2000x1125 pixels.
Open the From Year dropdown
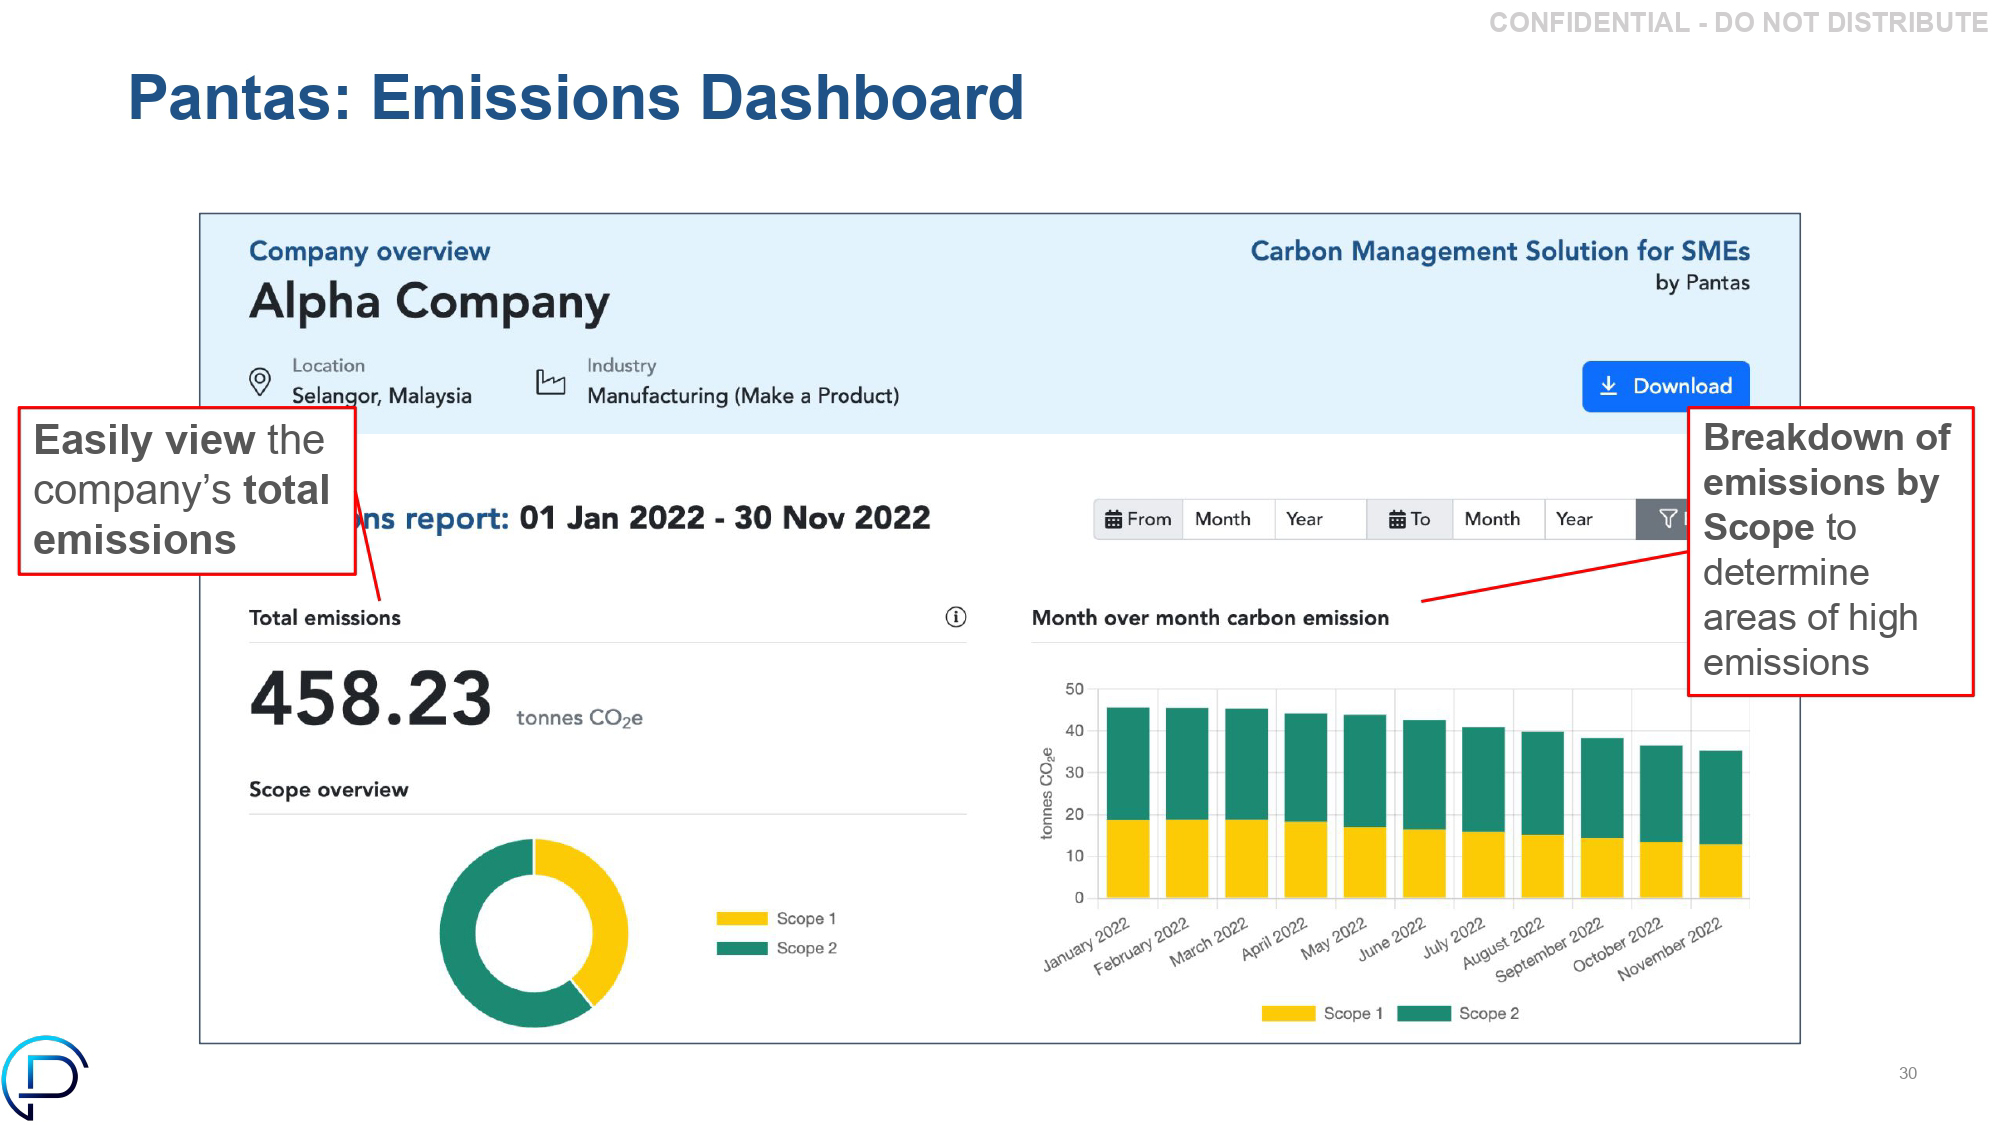click(1320, 519)
